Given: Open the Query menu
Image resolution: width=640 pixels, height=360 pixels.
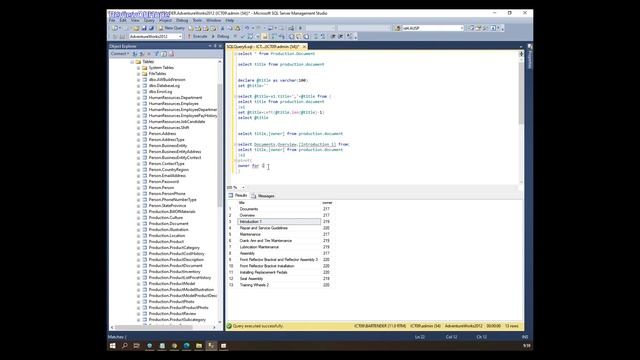Looking at the screenshot, I should (x=149, y=20).
